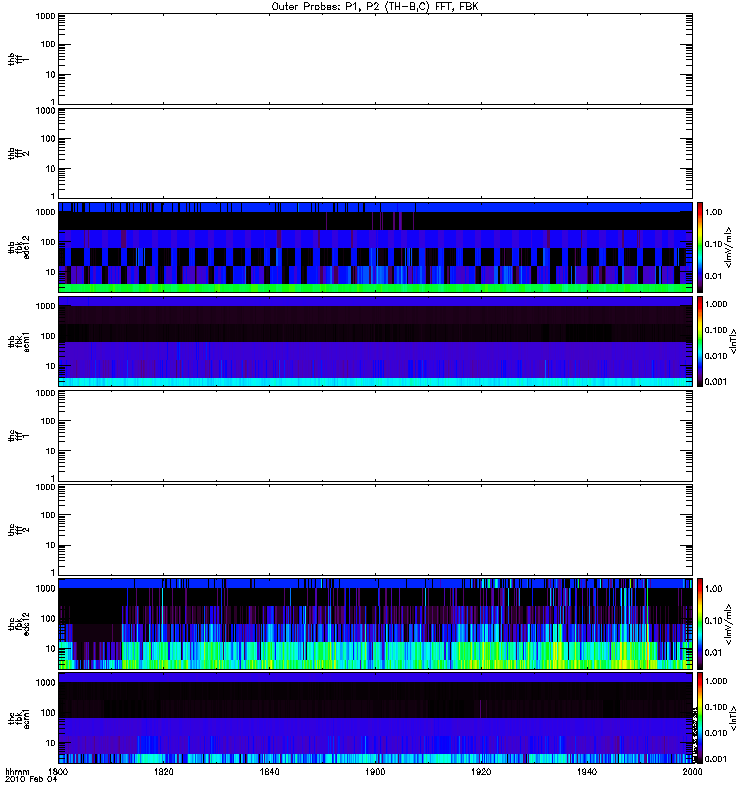
Task: Select the empty thb fff 2 panel
Action: point(375,153)
